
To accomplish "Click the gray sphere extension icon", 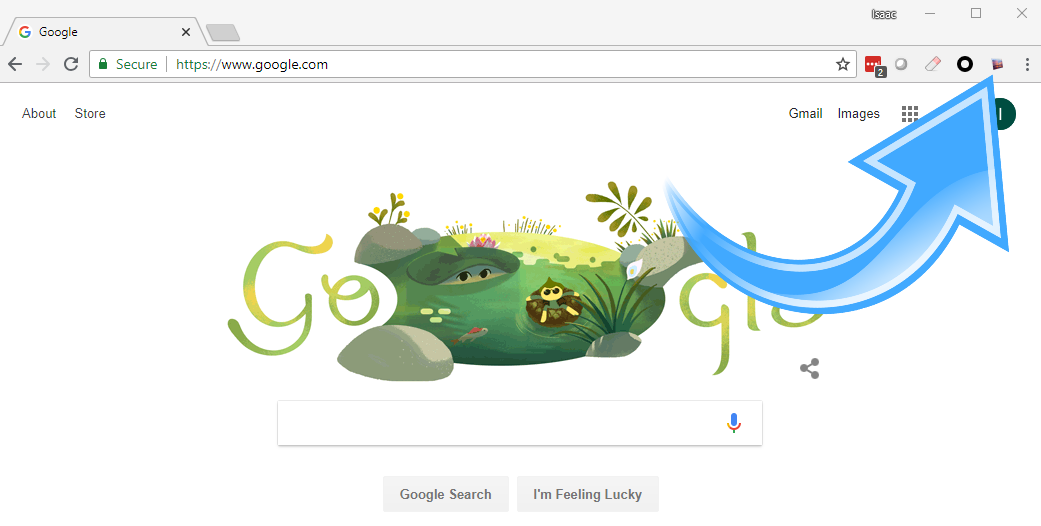I will 901,64.
